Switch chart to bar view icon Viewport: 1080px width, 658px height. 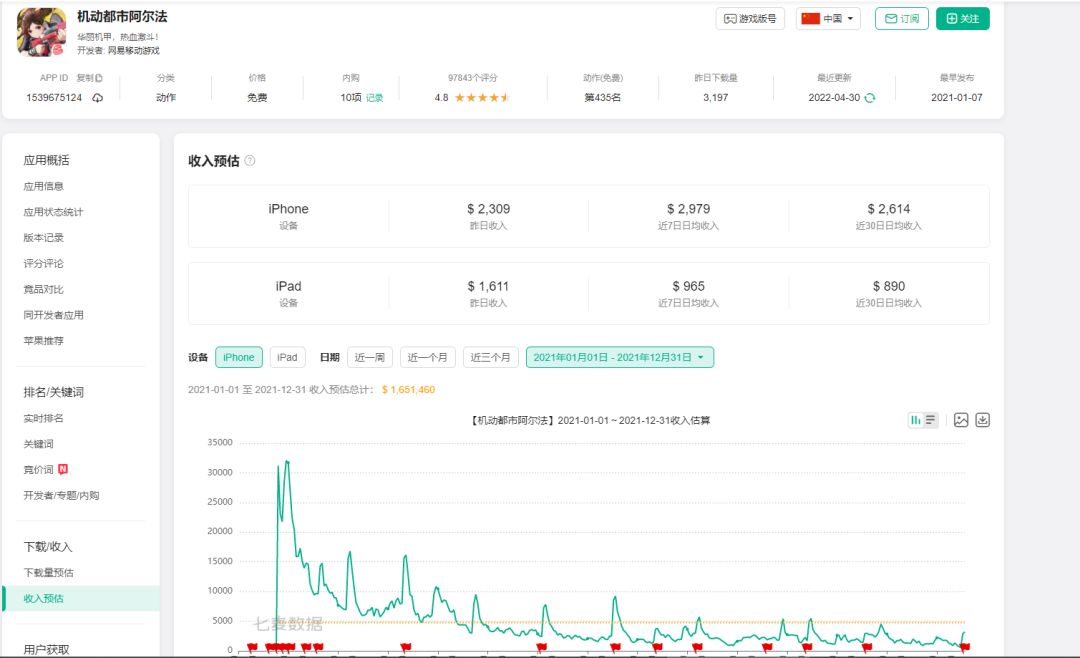tap(915, 420)
